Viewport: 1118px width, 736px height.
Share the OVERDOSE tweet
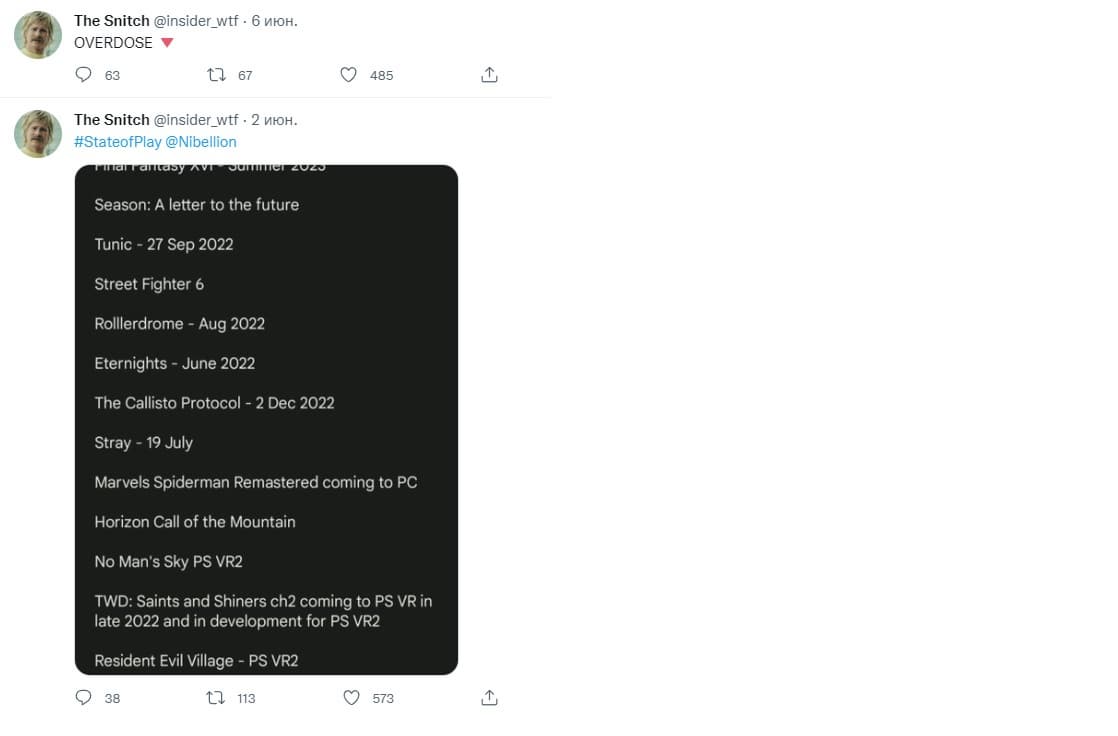[x=489, y=75]
